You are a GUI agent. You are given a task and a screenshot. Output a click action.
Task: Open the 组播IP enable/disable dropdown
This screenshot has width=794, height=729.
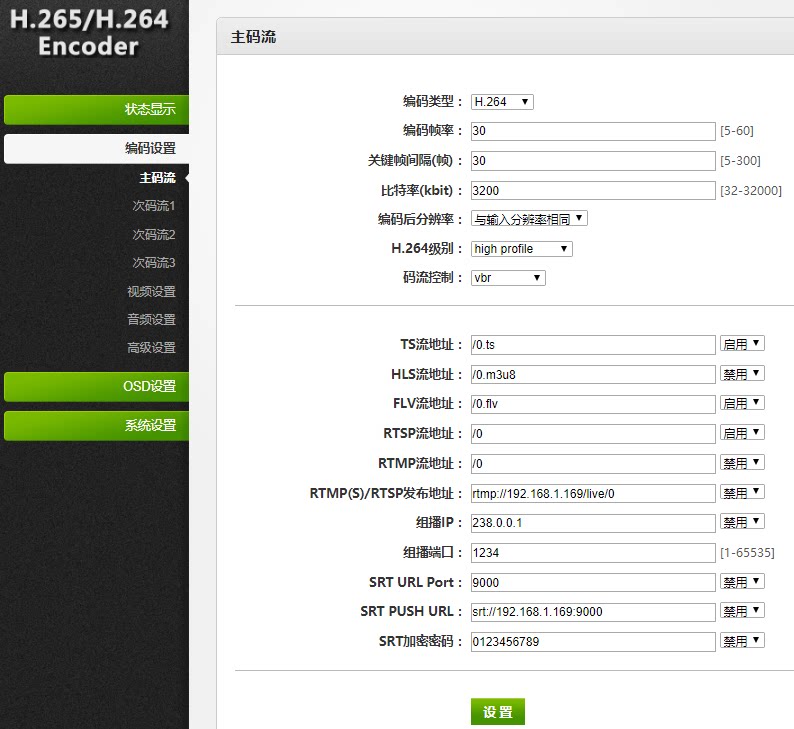[x=742, y=522]
